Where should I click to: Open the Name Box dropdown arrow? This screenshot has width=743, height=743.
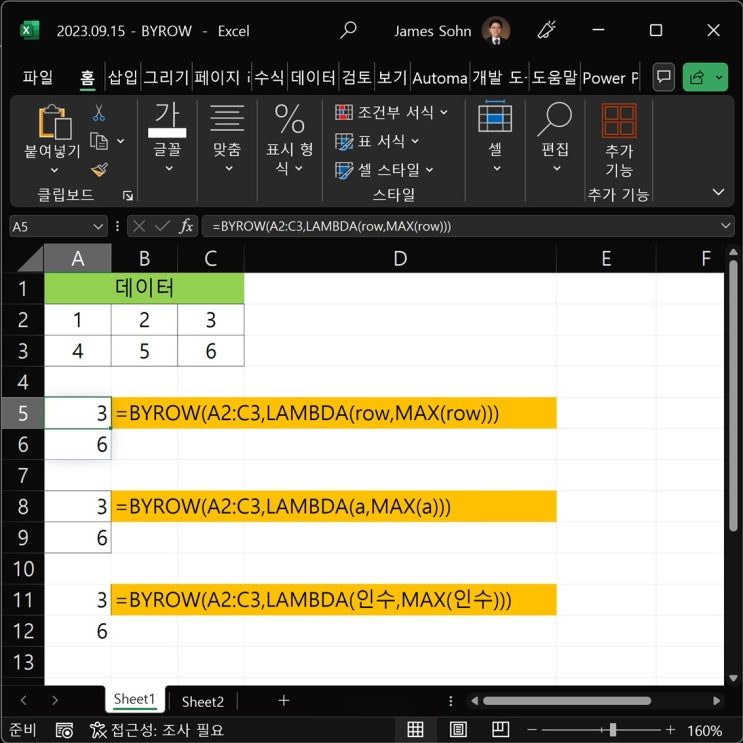click(x=98, y=227)
